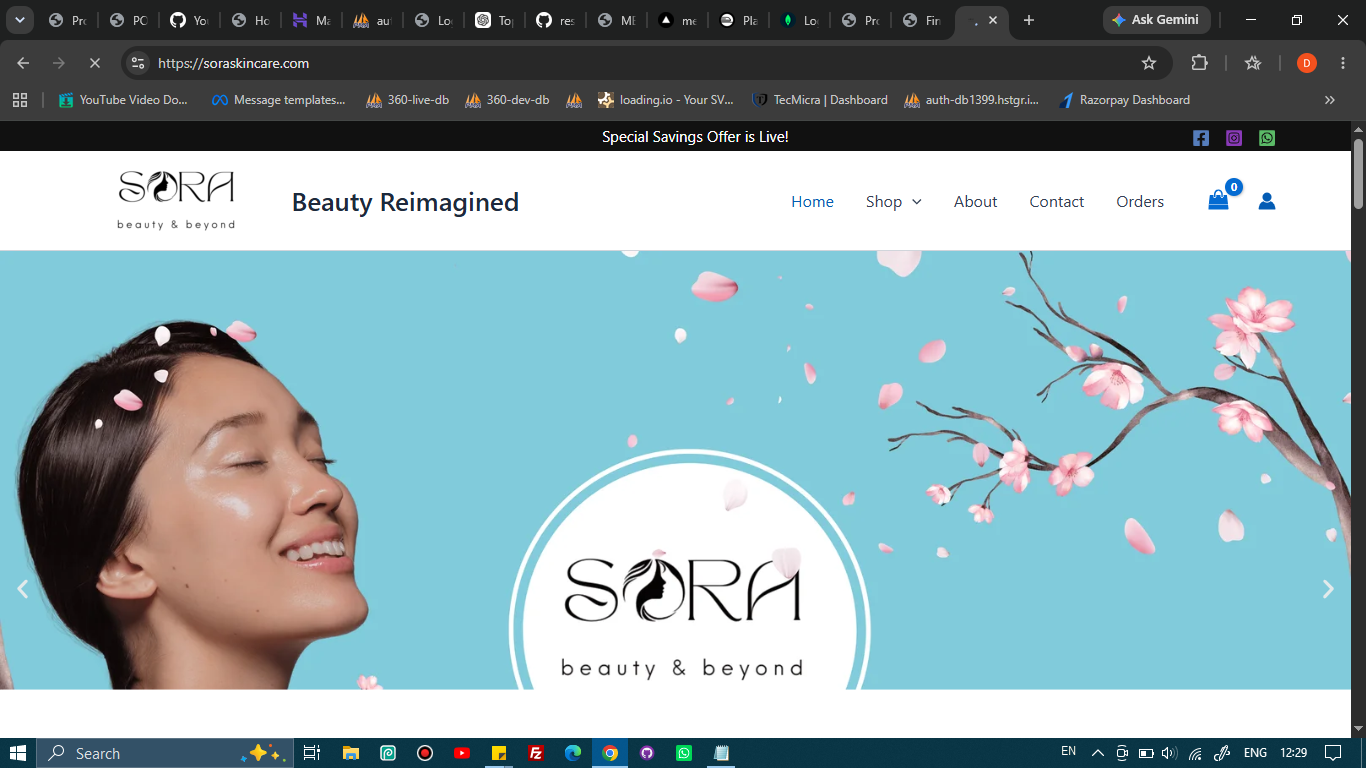This screenshot has width=1366, height=768.
Task: Open GitHub Desktop in taskbar
Action: (647, 753)
